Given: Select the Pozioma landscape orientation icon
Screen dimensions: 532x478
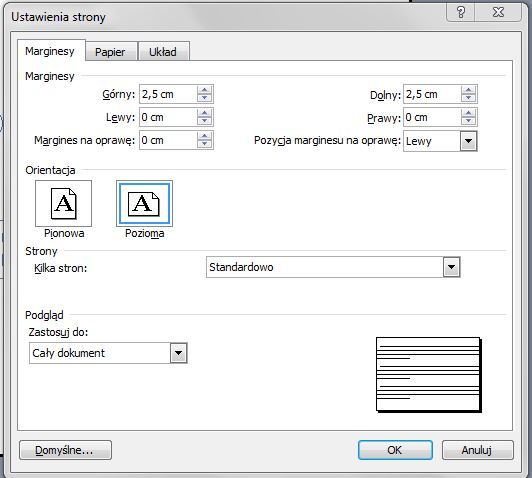Looking at the screenshot, I should tap(144, 203).
